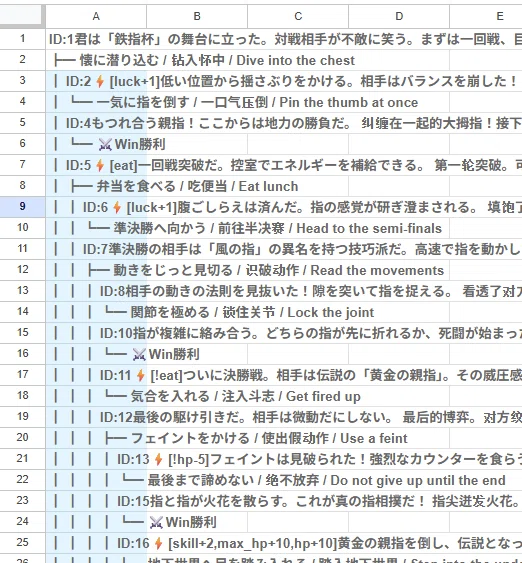
Task: Click 'Head to the semi-finals' cell
Action: (247, 228)
